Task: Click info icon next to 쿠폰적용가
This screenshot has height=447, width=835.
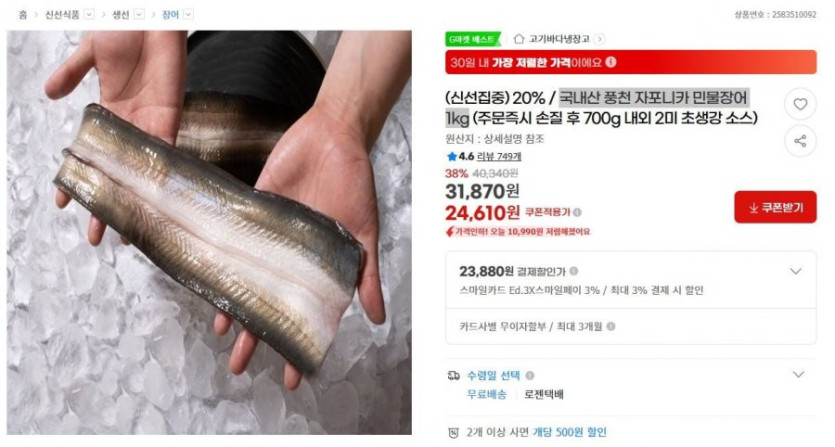Action: (577, 212)
